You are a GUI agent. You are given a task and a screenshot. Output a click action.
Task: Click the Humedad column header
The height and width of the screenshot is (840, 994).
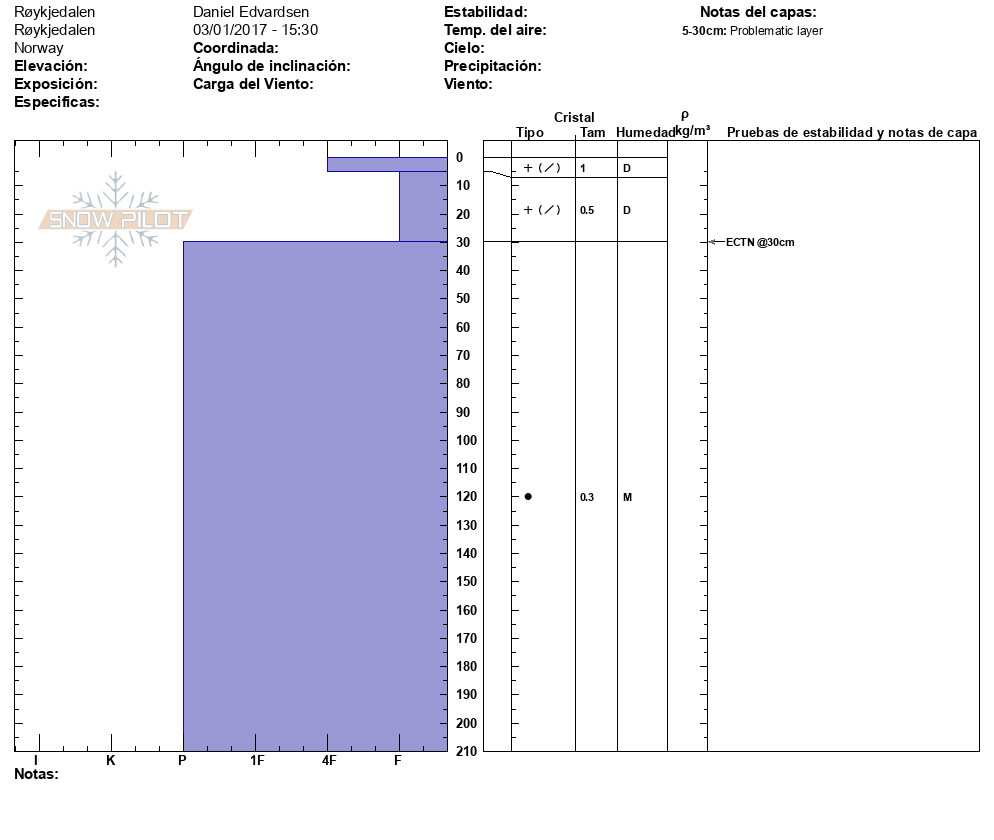pos(645,132)
